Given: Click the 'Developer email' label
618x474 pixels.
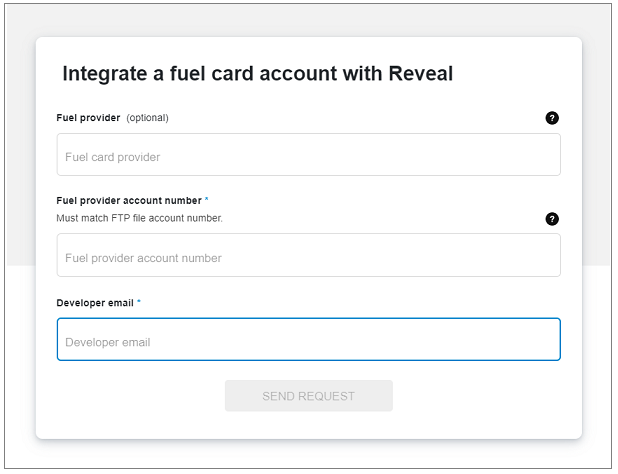Looking at the screenshot, I should [x=95, y=303].
